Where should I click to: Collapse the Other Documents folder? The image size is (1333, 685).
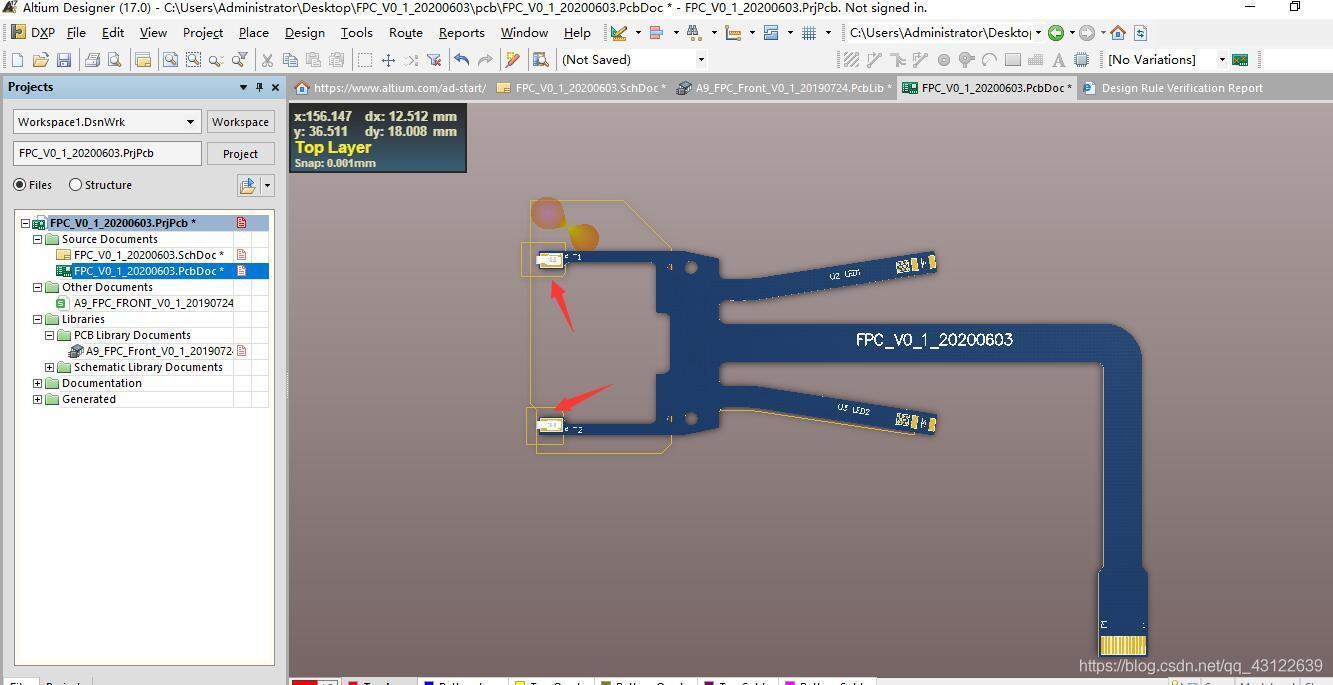pyautogui.click(x=38, y=287)
